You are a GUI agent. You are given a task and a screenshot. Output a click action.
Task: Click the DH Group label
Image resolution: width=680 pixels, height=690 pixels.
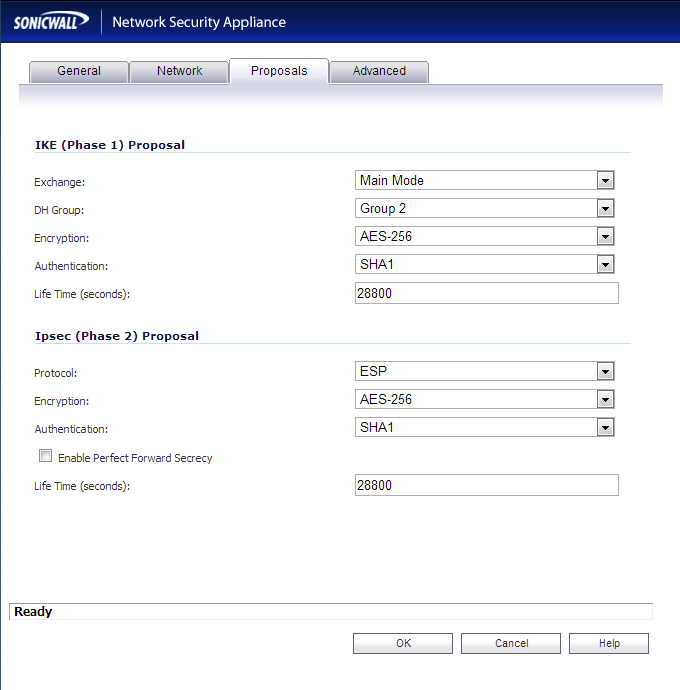(x=59, y=210)
